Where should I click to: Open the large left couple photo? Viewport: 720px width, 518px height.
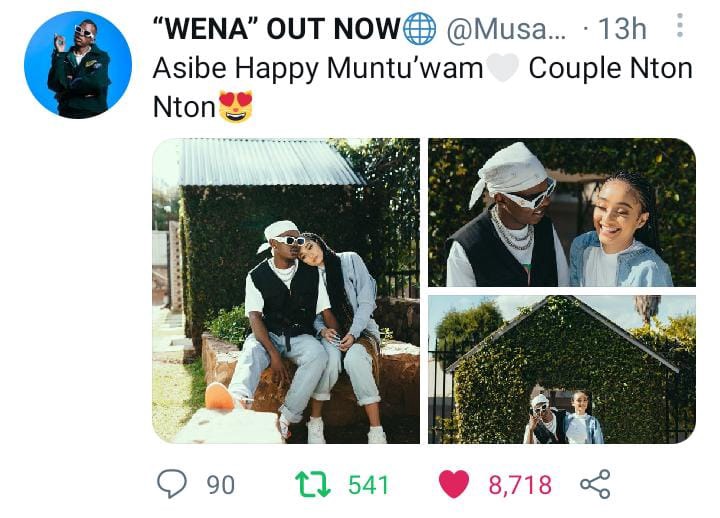tap(286, 291)
